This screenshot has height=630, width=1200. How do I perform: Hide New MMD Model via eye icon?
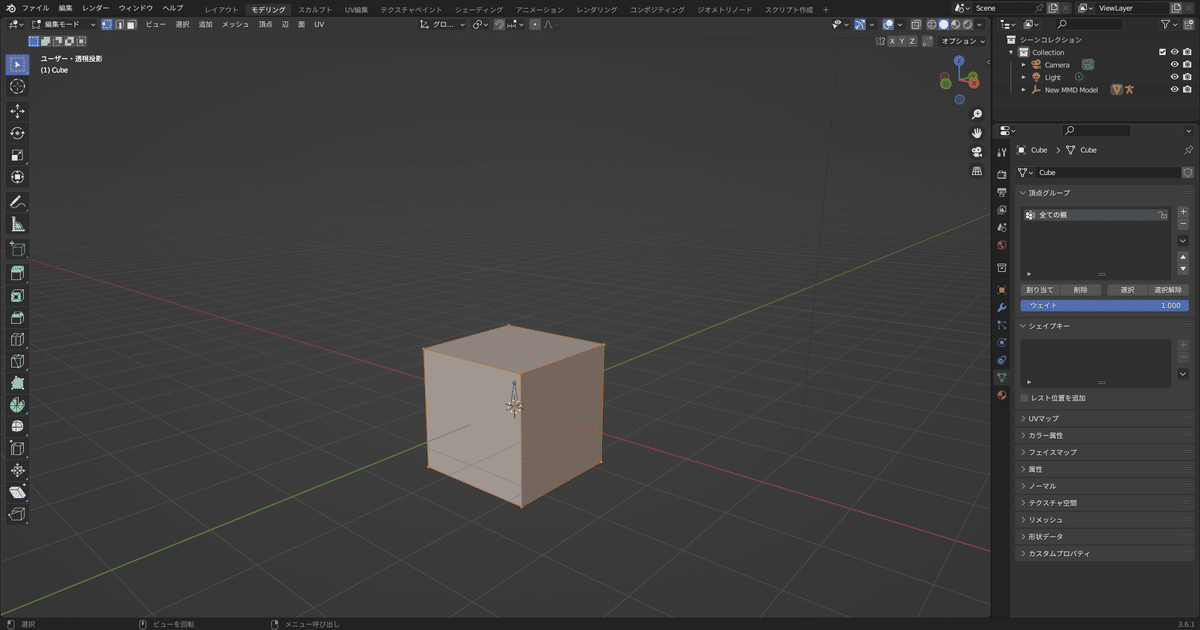pos(1175,90)
